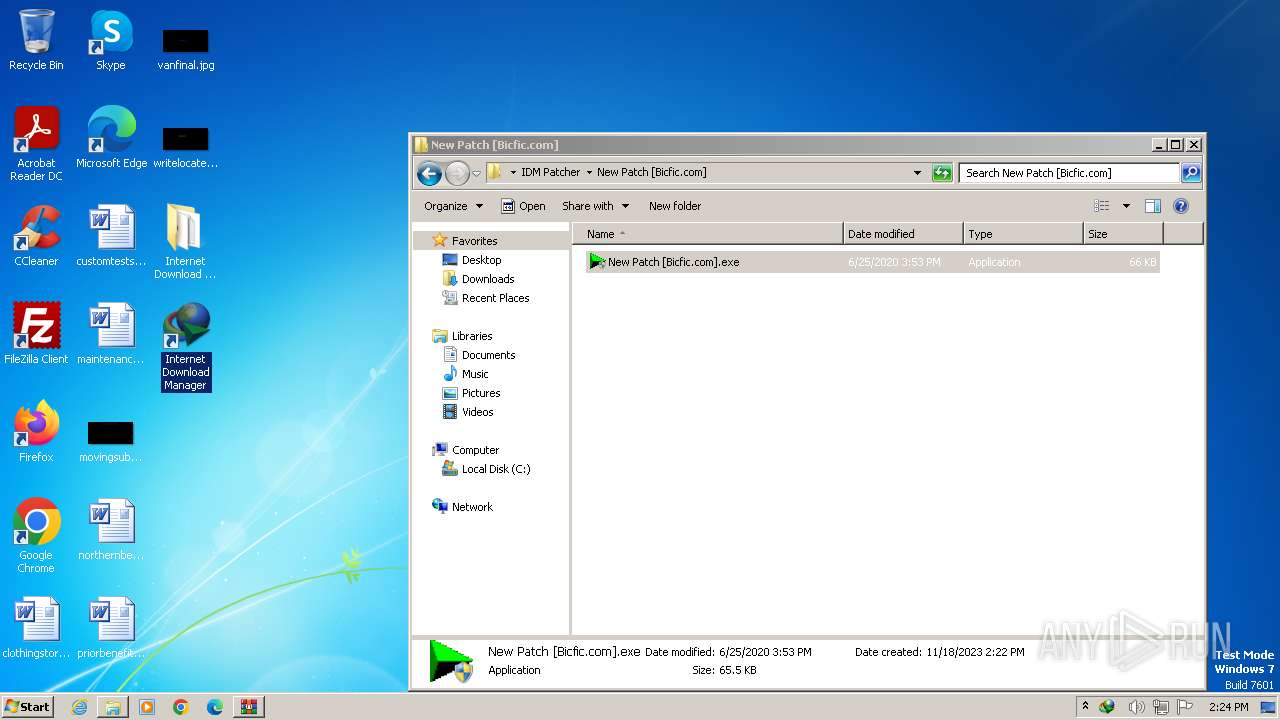This screenshot has height=720, width=1280.
Task: Open WinRAR taskbar button
Action: tap(249, 707)
